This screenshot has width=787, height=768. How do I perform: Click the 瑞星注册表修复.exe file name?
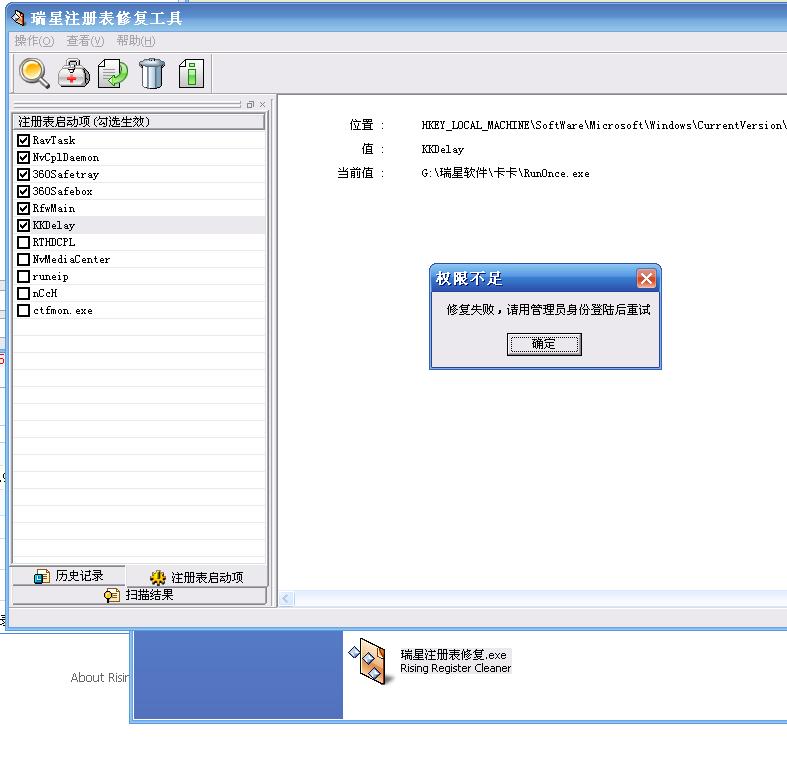tap(453, 655)
